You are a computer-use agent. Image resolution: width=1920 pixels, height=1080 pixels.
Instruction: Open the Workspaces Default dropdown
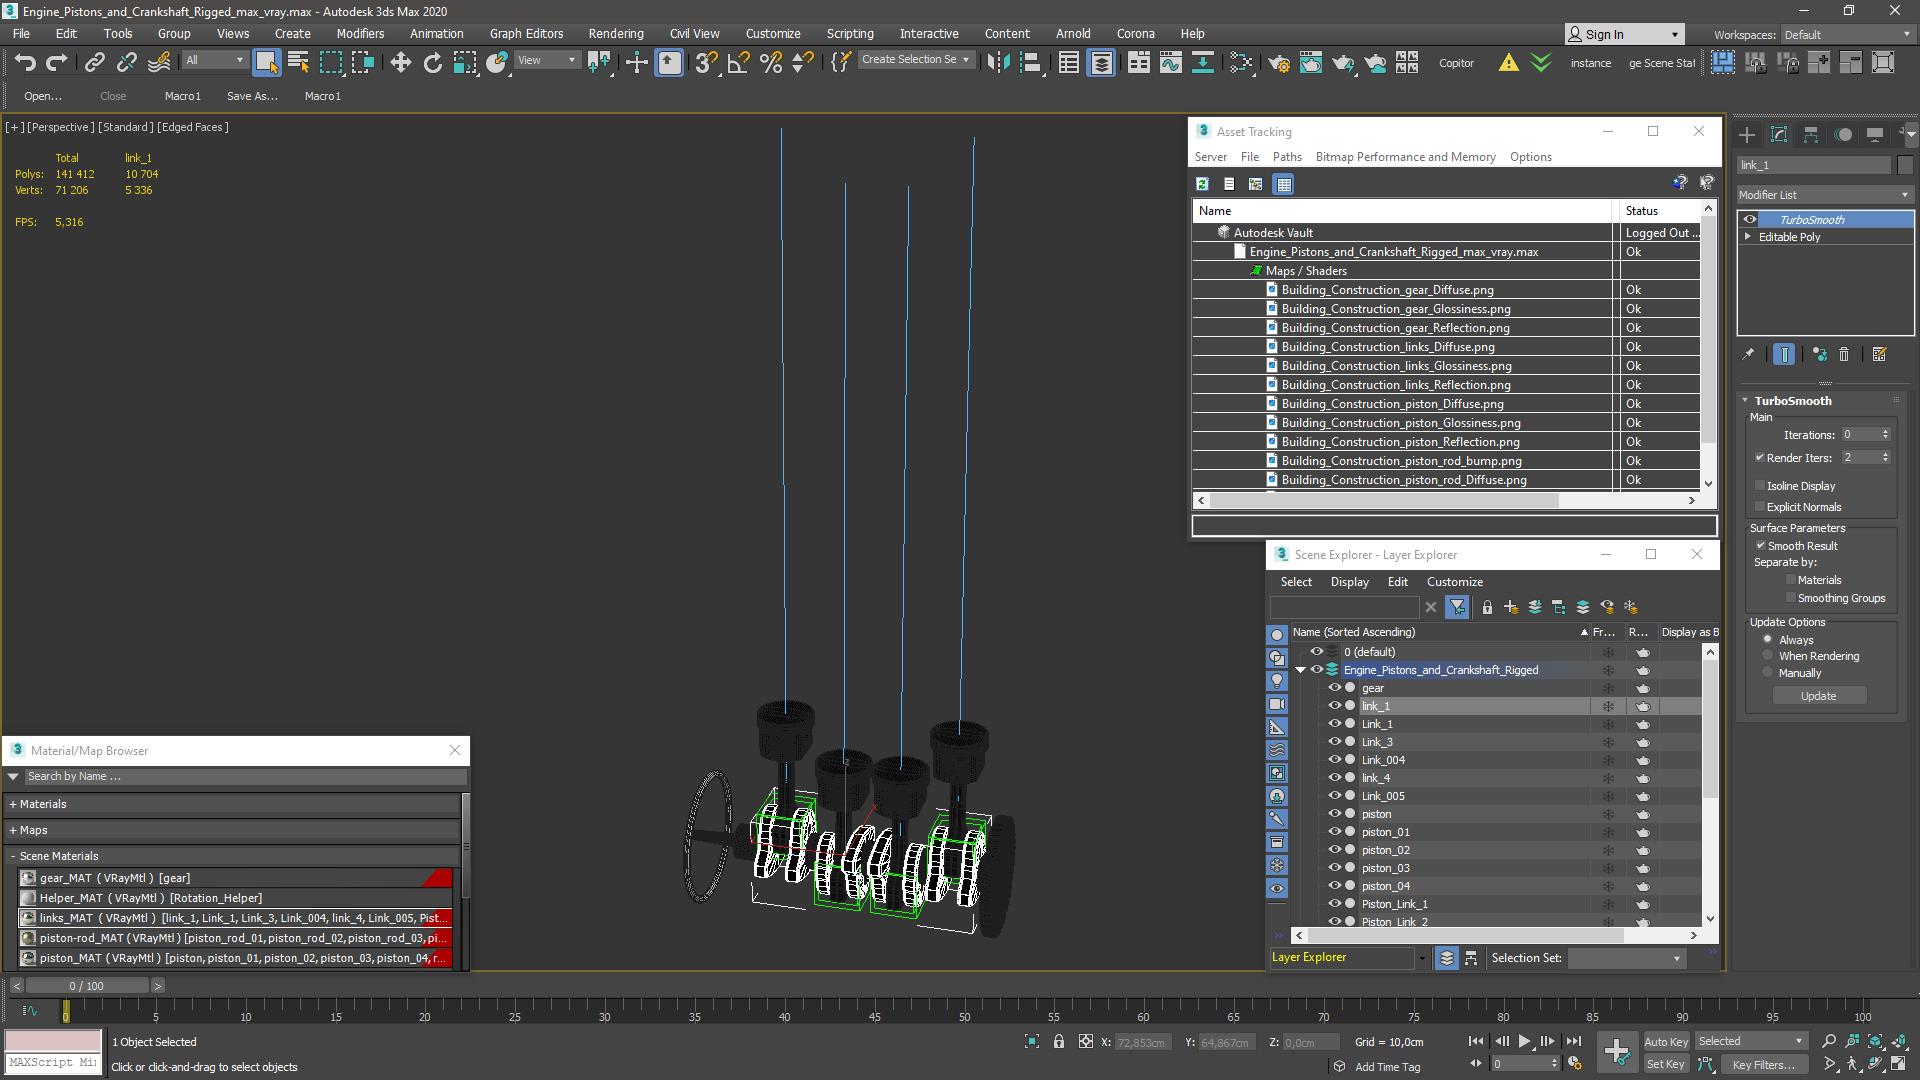pyautogui.click(x=1847, y=34)
